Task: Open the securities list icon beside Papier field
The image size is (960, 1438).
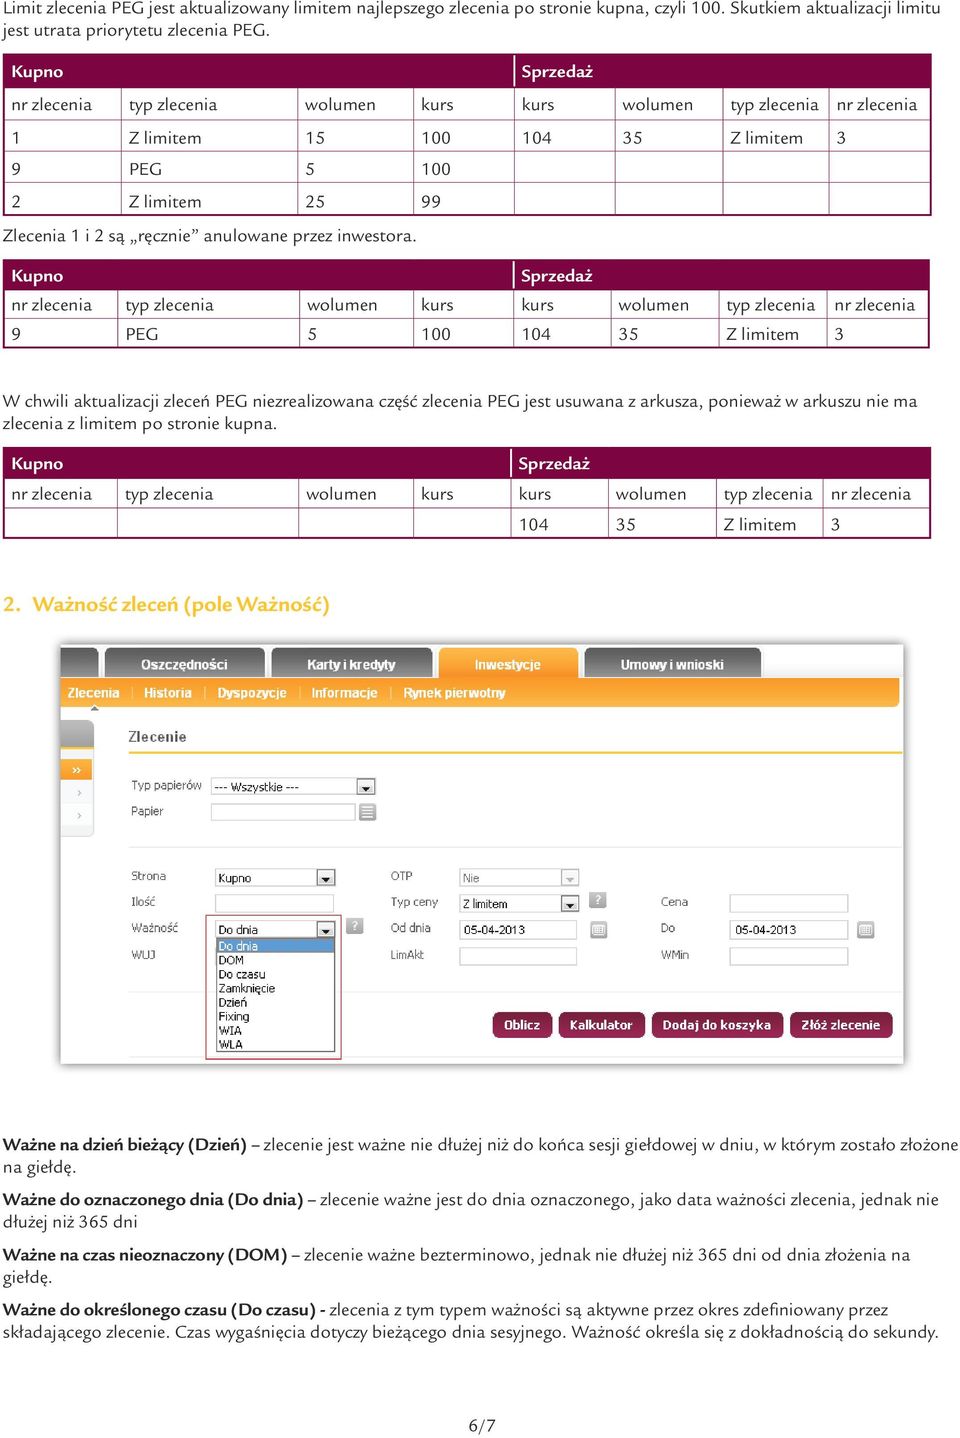Action: click(368, 812)
